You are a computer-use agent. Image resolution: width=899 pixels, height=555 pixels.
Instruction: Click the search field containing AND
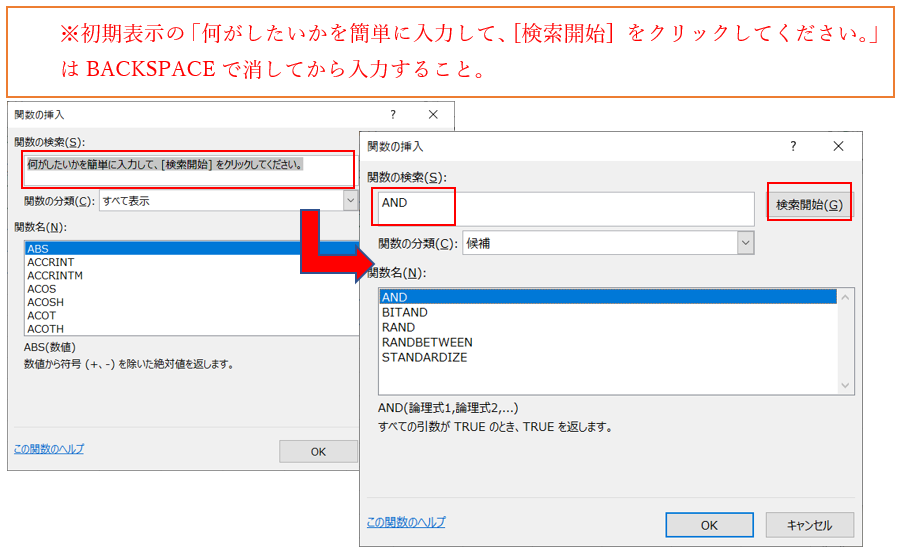click(565, 209)
